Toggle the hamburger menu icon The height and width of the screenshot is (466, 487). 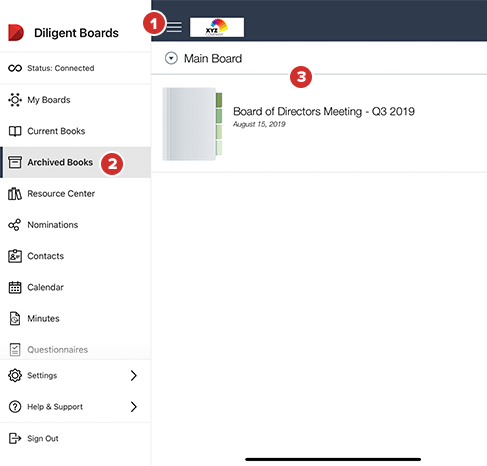(174, 27)
